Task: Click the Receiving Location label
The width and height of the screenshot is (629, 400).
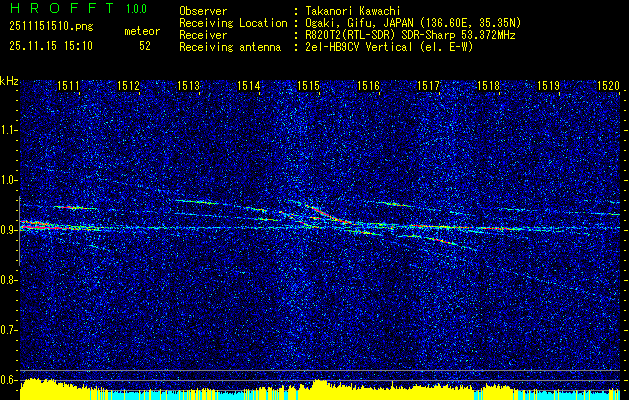Action: click(233, 23)
